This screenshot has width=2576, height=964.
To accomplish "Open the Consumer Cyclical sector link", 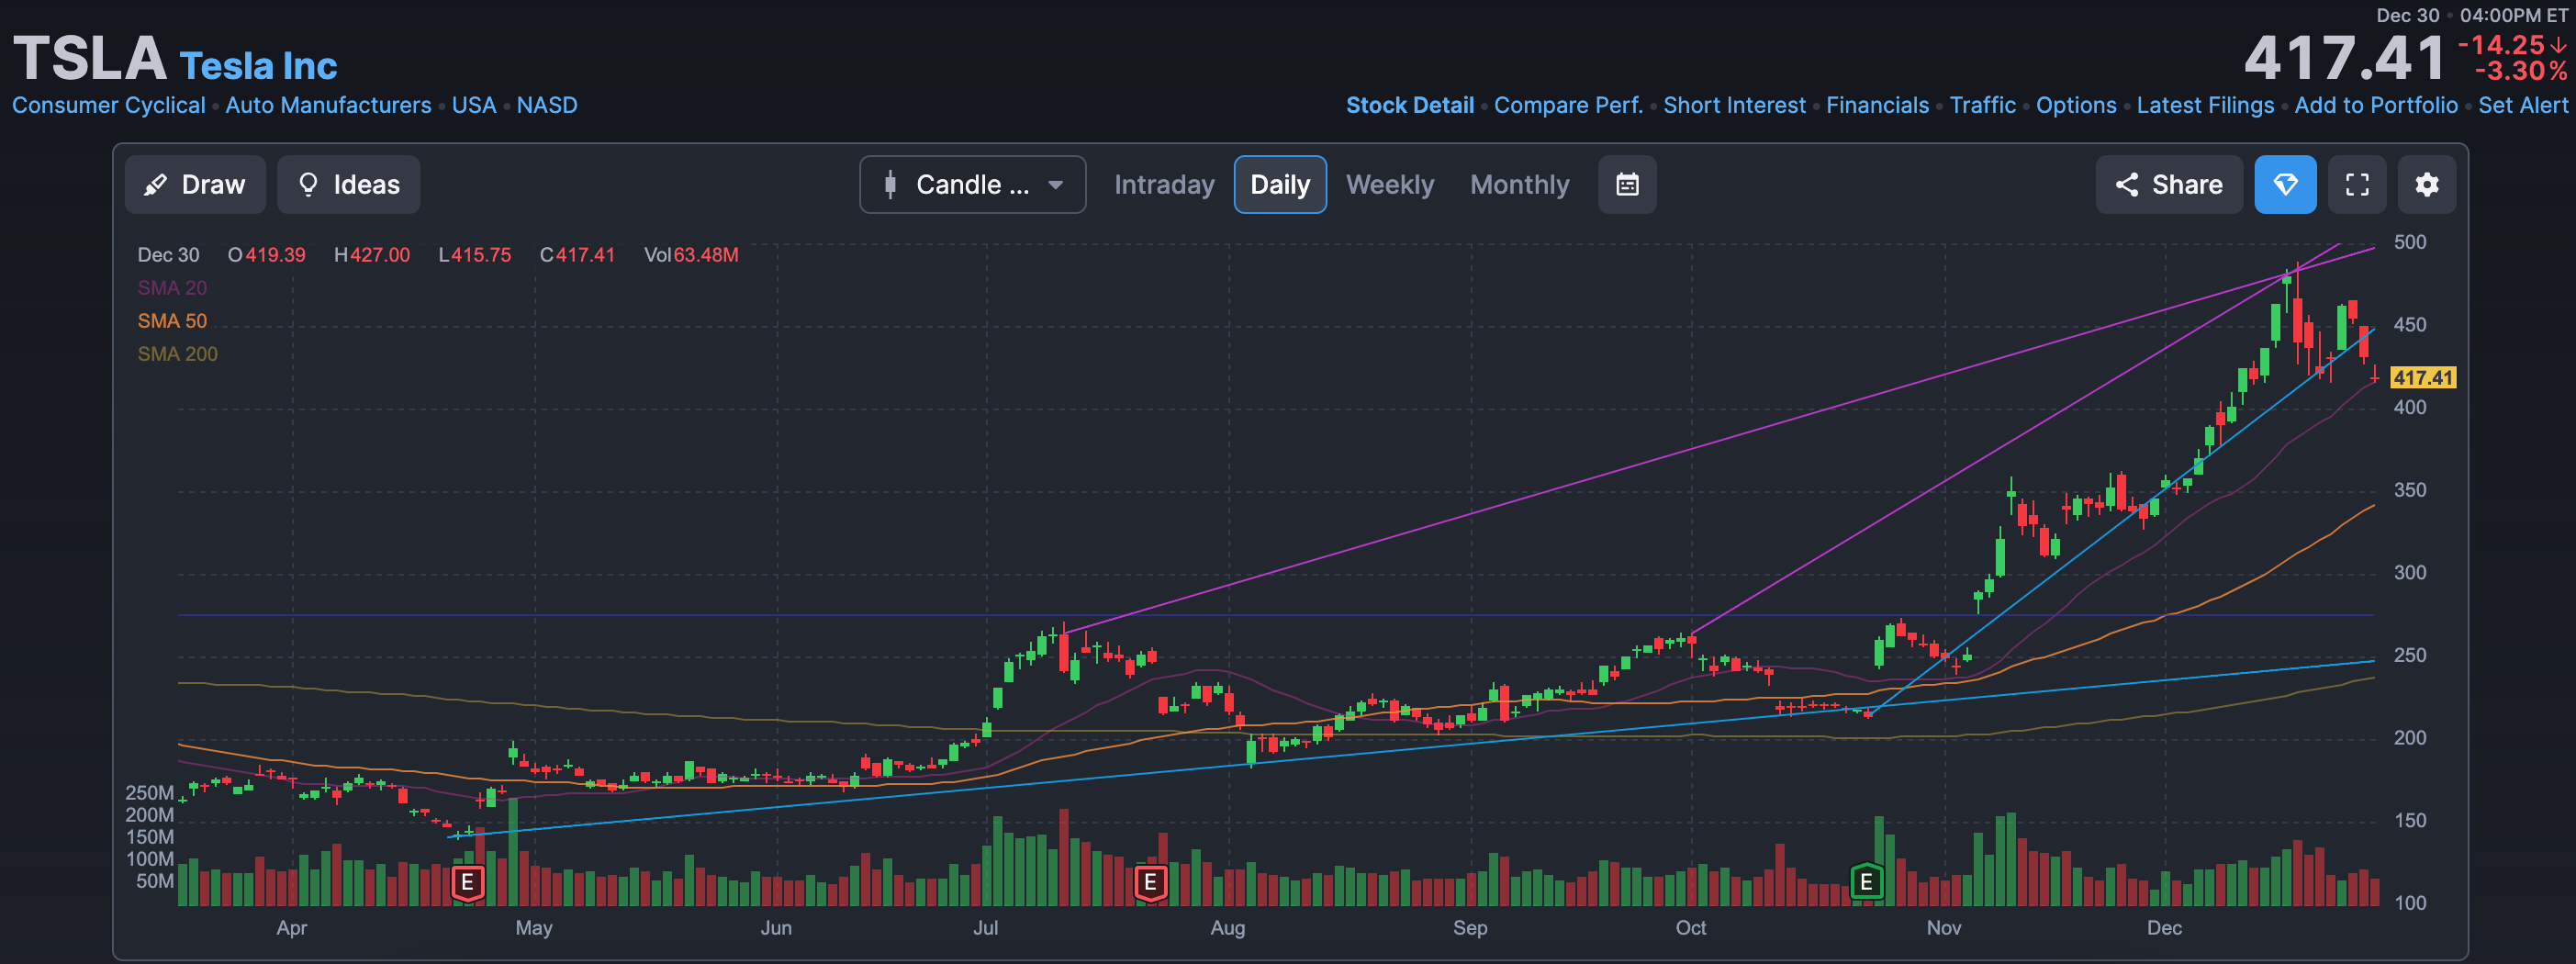I will coord(108,105).
